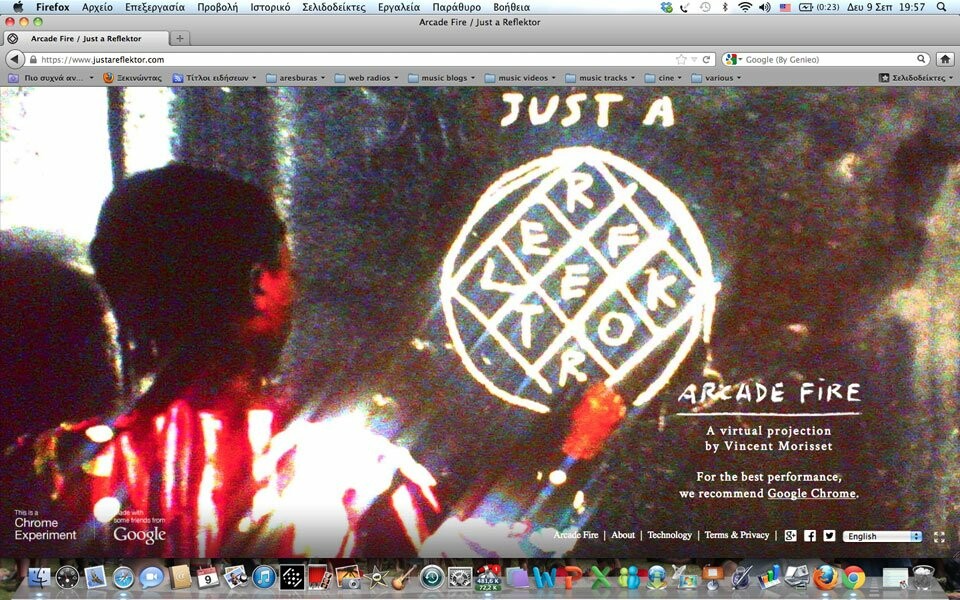Bookmark the page with the star icon
Image resolution: width=960 pixels, height=600 pixels.
pos(681,59)
